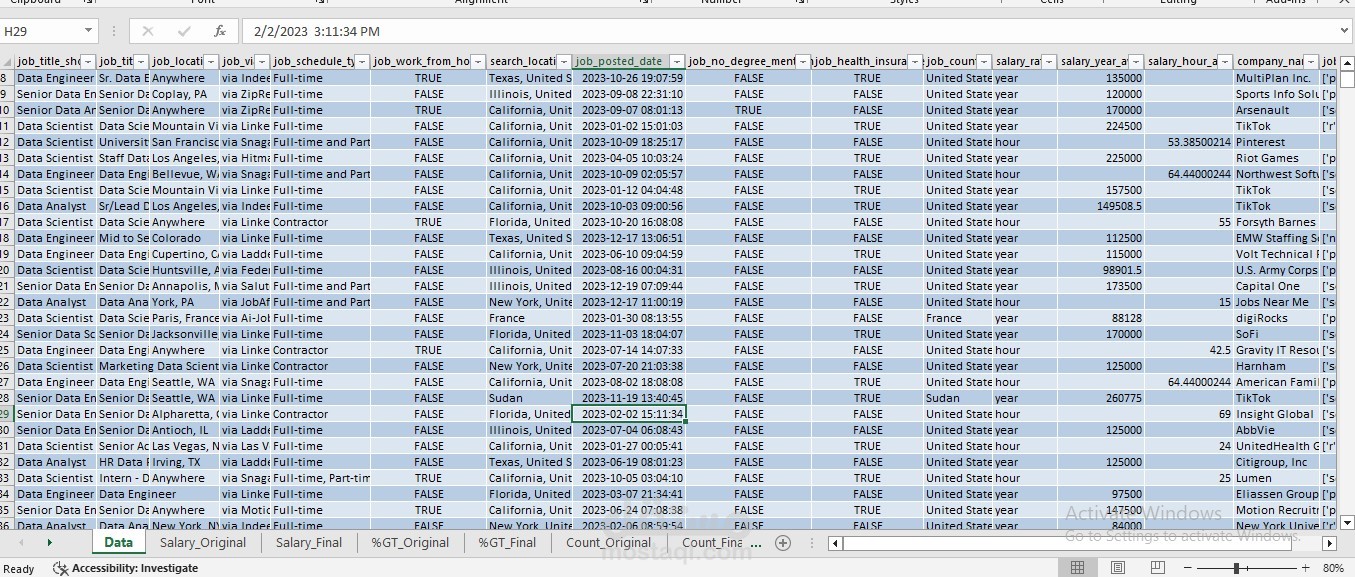The image size is (1355, 577).
Task: Click the formula bar showing 2/2/2023
Action: tap(795, 31)
